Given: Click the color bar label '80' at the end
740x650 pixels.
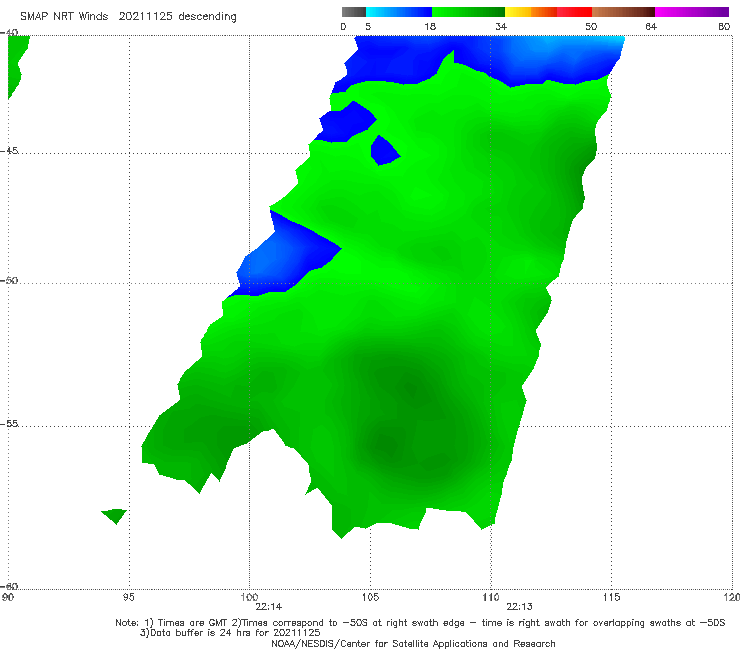Looking at the screenshot, I should (724, 27).
